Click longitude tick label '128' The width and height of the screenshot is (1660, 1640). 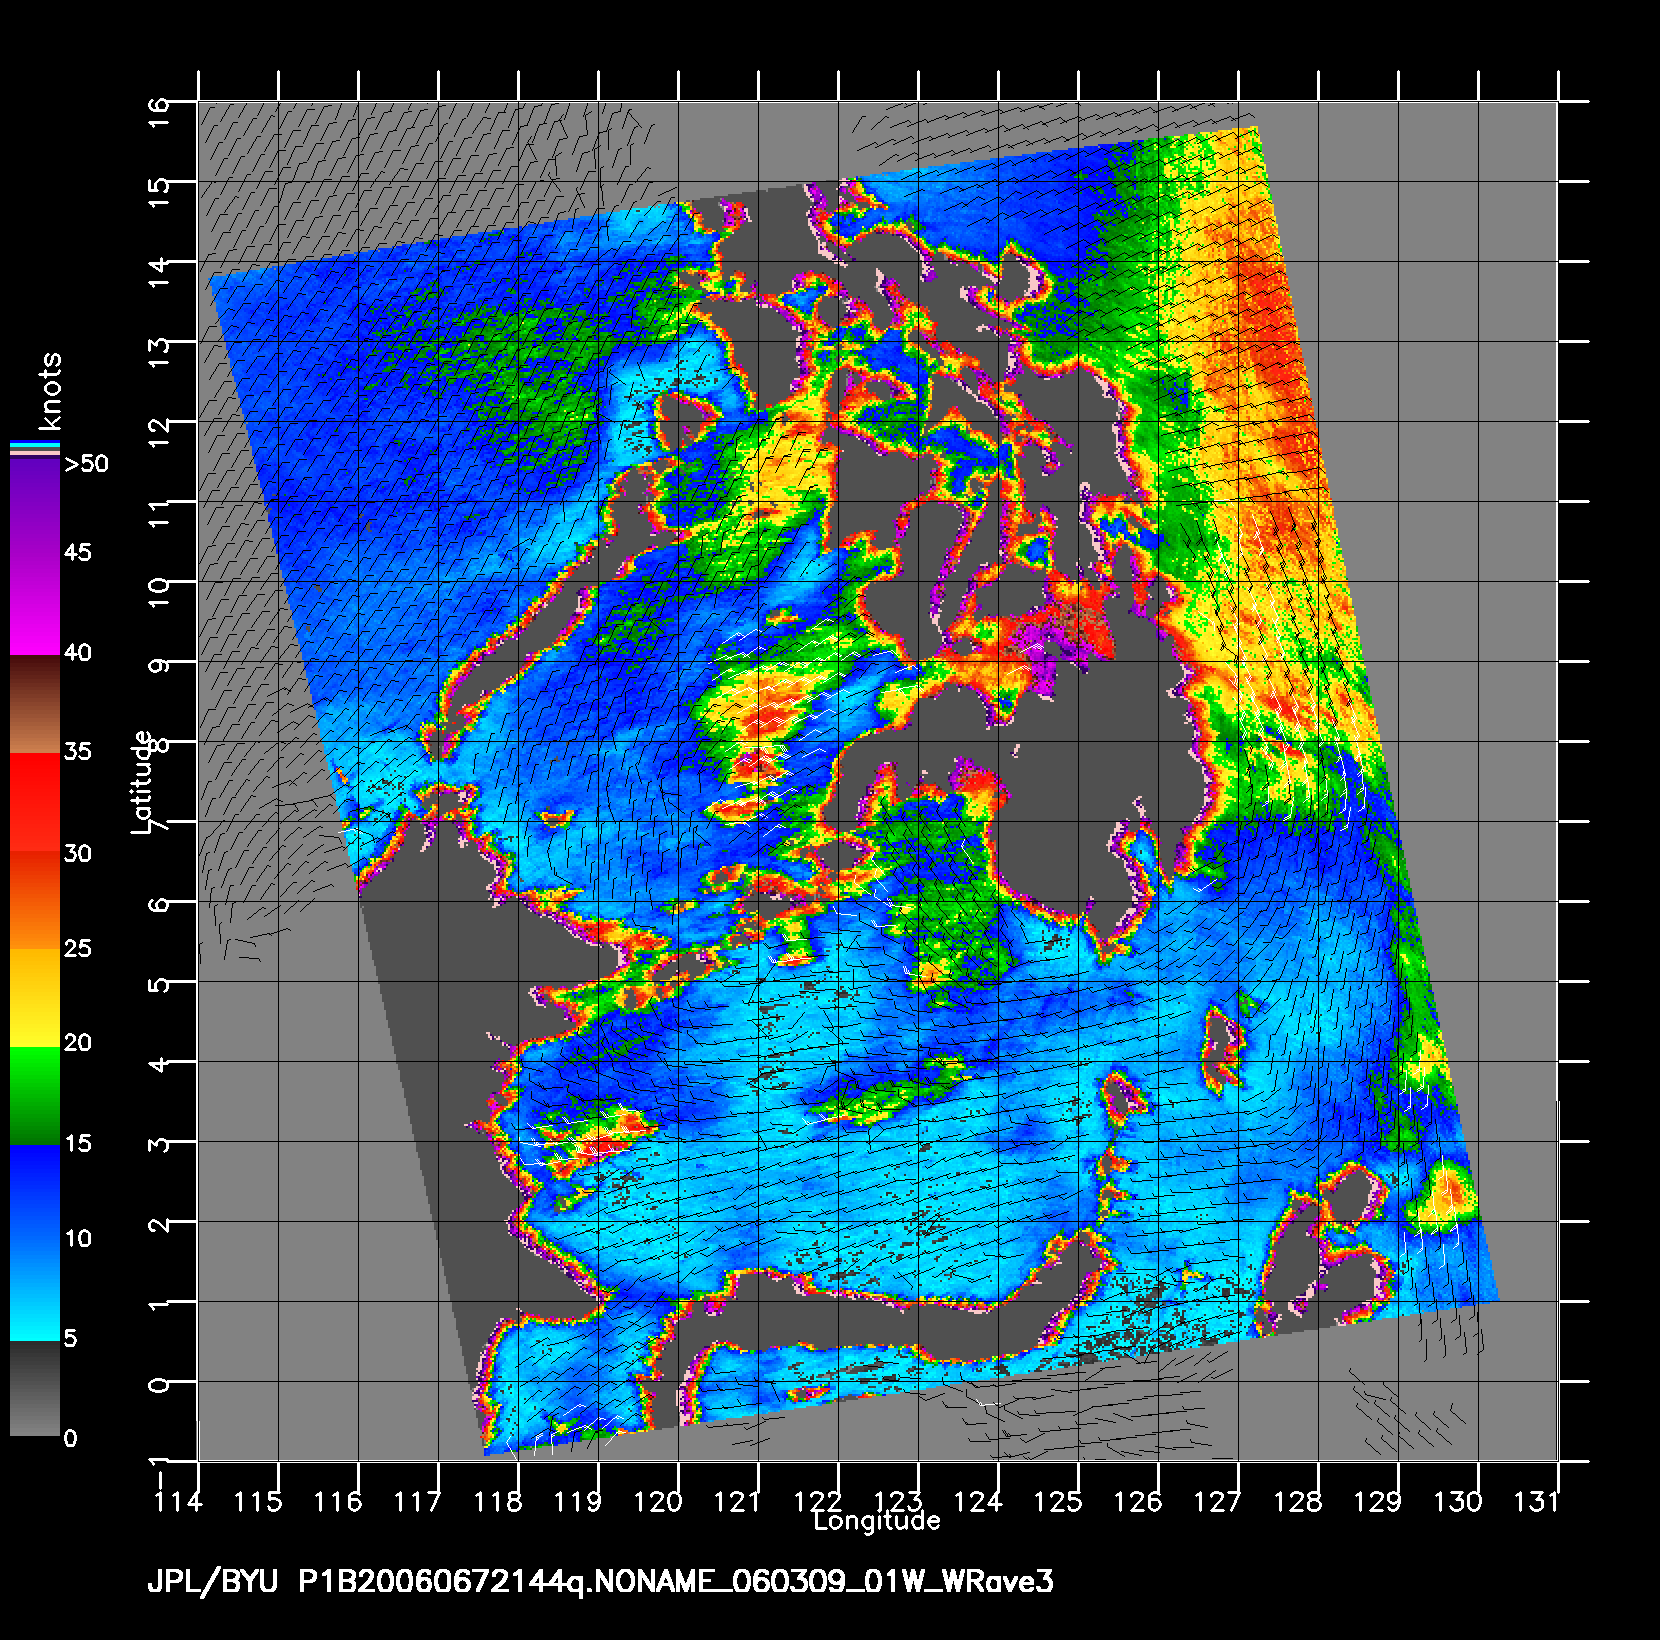[x=1298, y=1502]
